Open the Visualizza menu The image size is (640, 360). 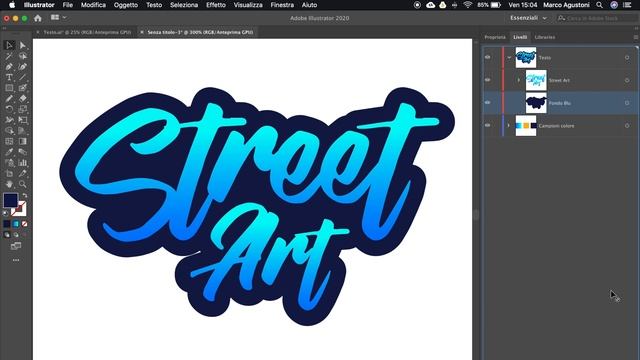[248, 5]
